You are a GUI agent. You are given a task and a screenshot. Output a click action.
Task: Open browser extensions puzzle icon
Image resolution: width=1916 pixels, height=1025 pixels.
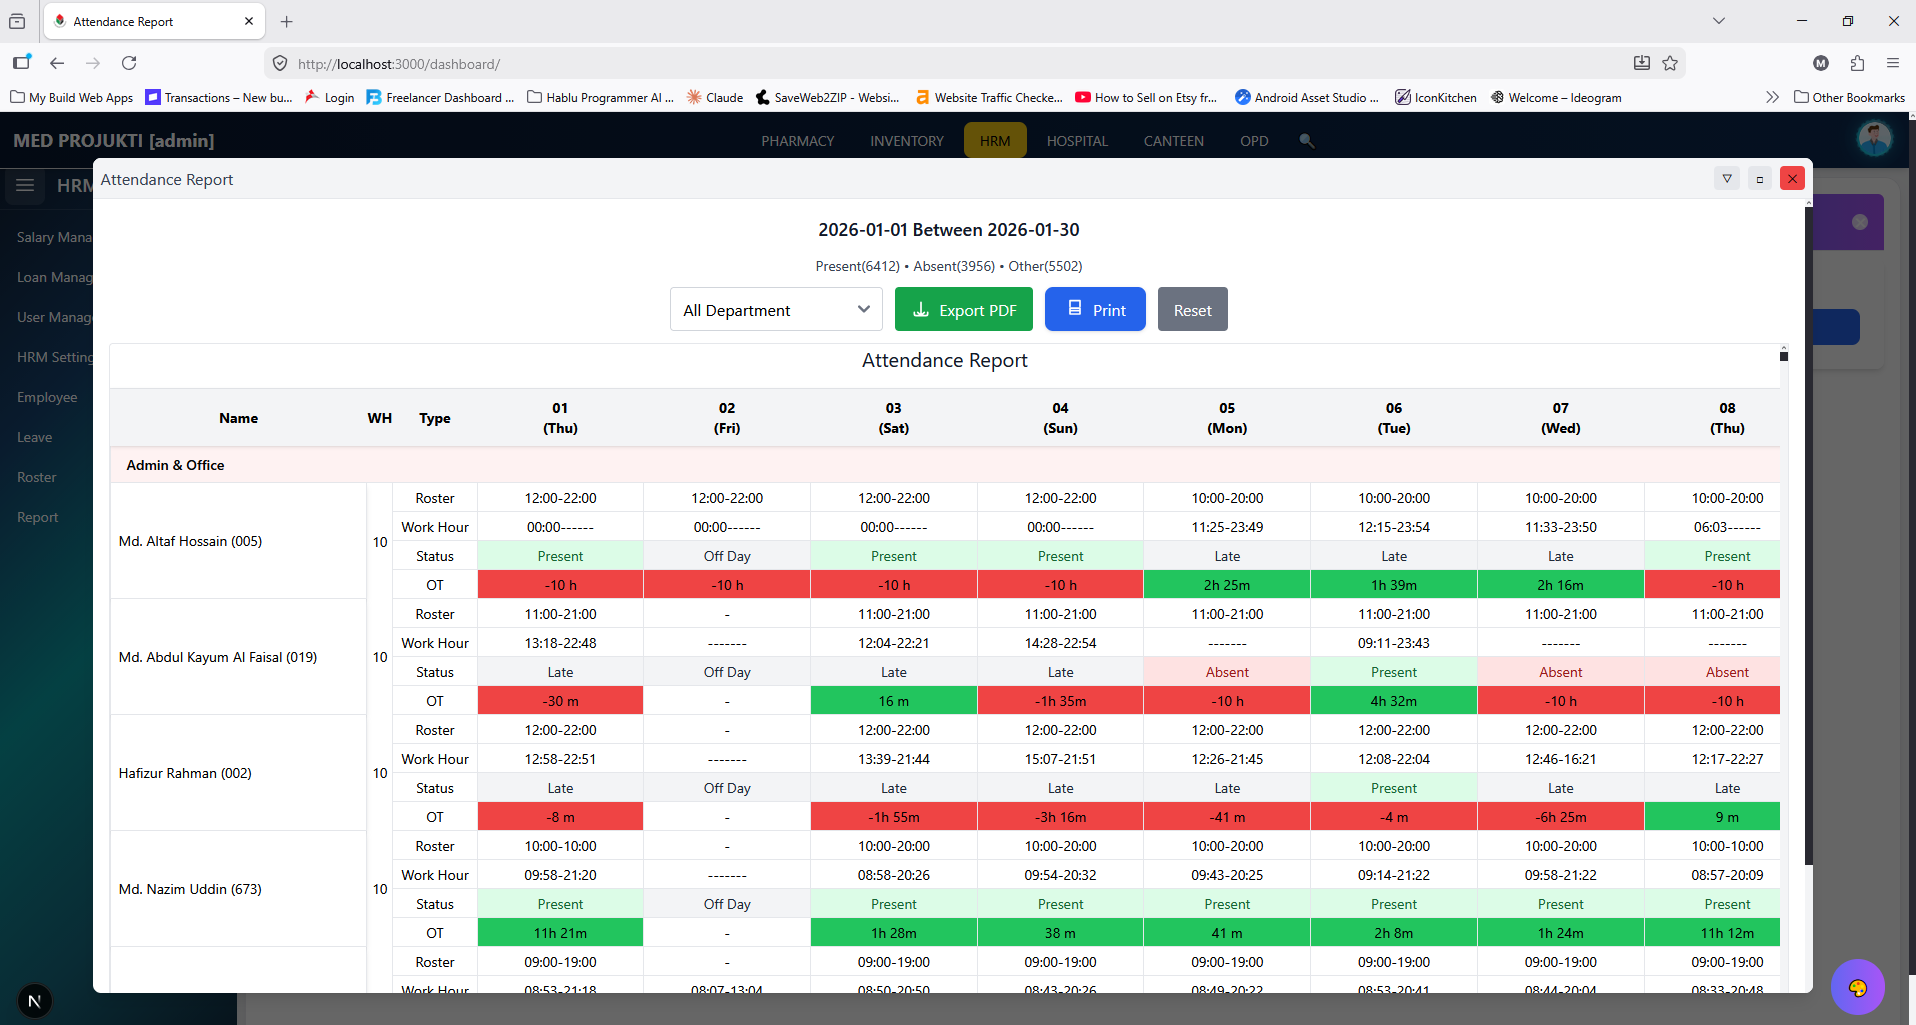coord(1857,63)
